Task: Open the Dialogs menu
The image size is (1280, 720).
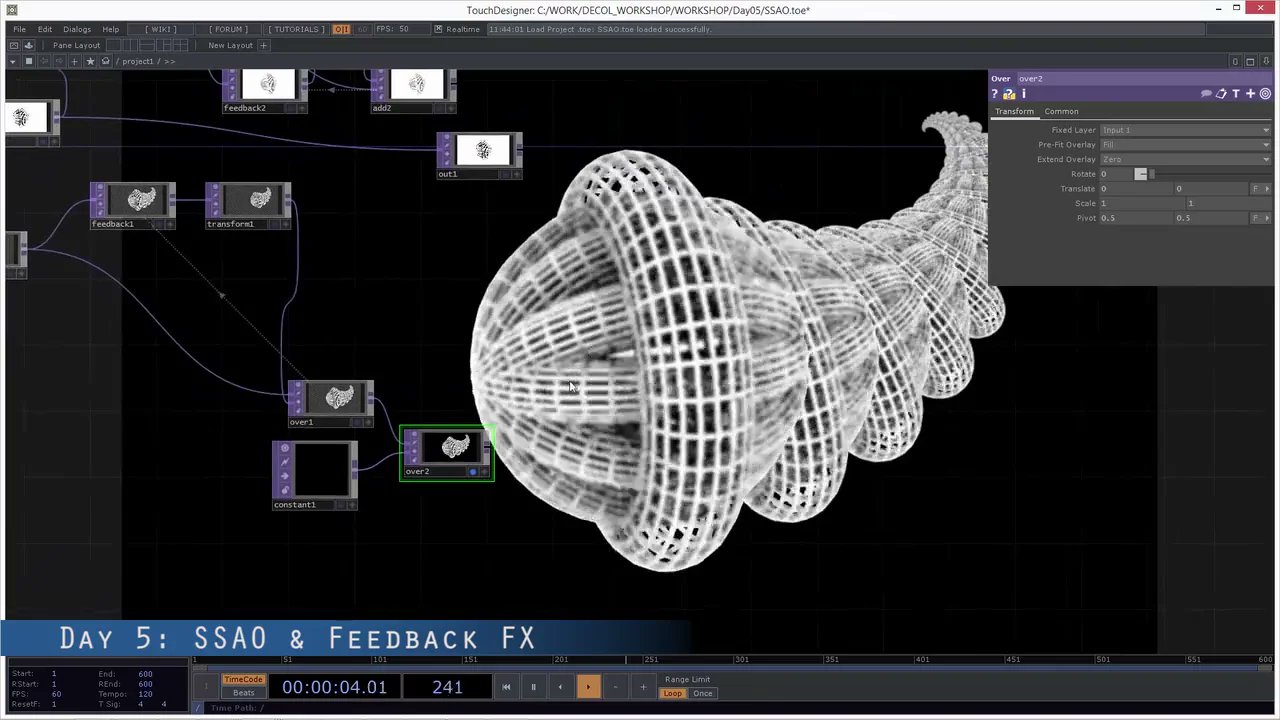Action: coord(77,29)
